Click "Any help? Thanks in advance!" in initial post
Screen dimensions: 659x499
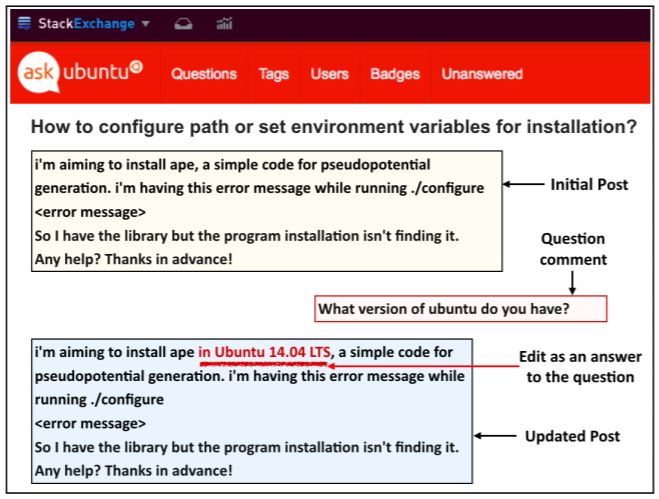click(133, 259)
